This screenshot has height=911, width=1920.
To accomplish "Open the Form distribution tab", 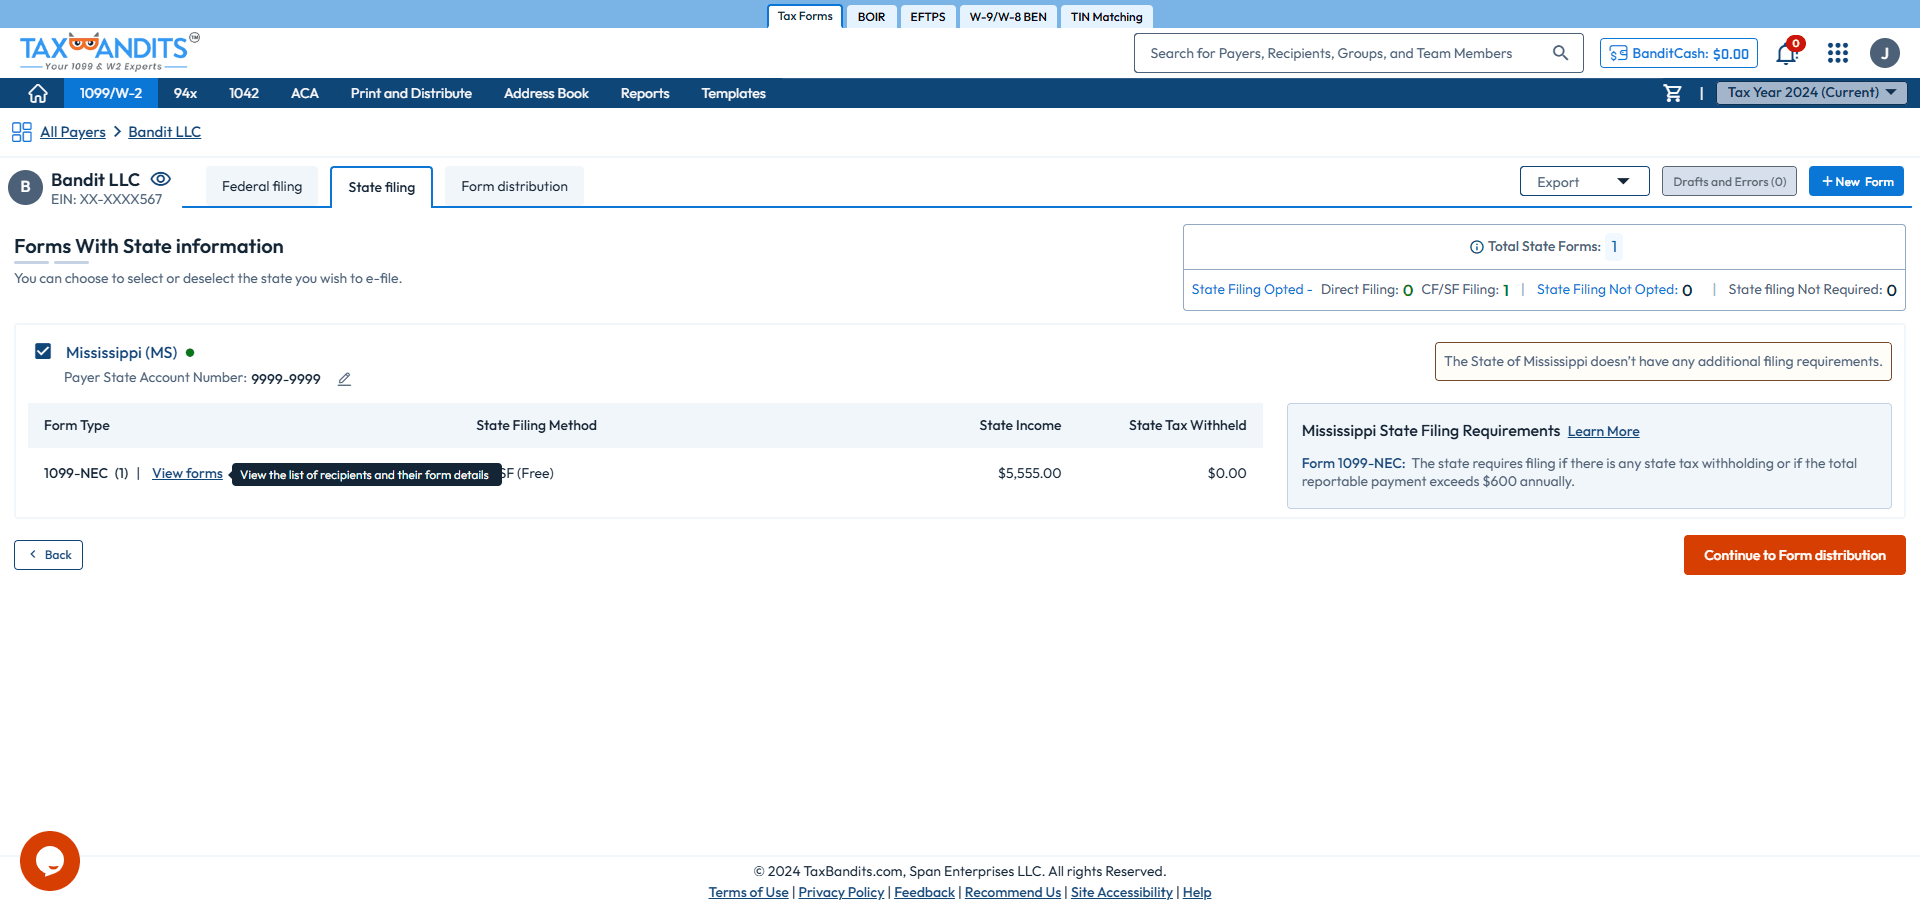I will 514,187.
